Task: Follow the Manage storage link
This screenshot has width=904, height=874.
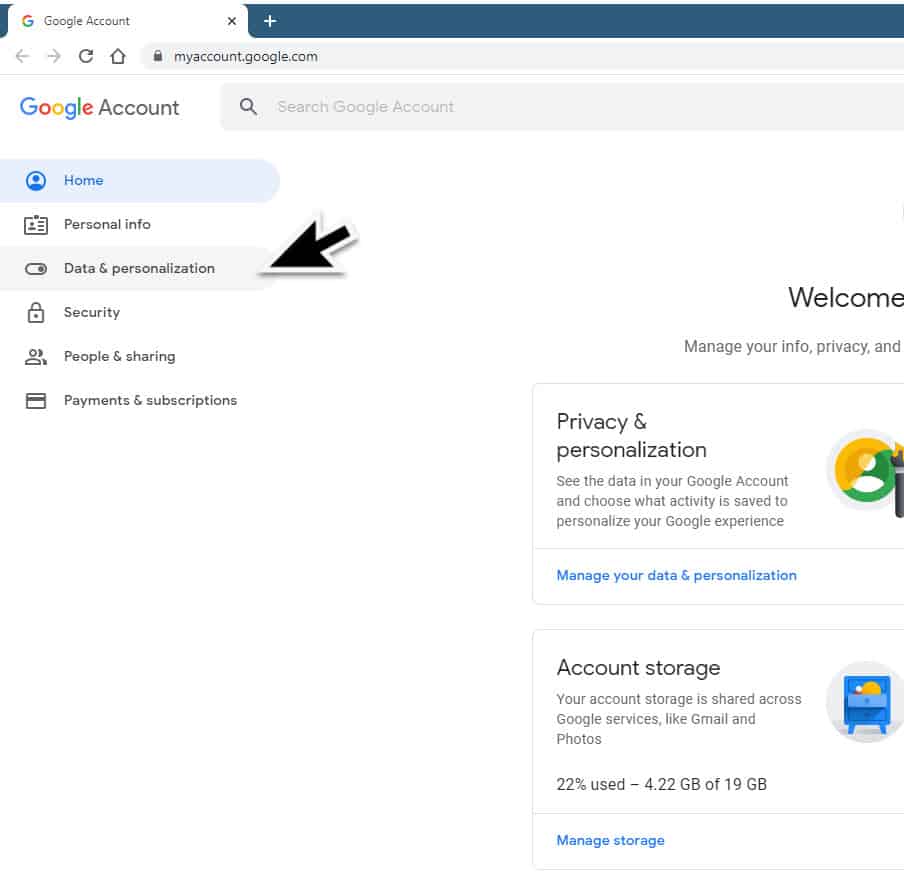Action: point(610,840)
